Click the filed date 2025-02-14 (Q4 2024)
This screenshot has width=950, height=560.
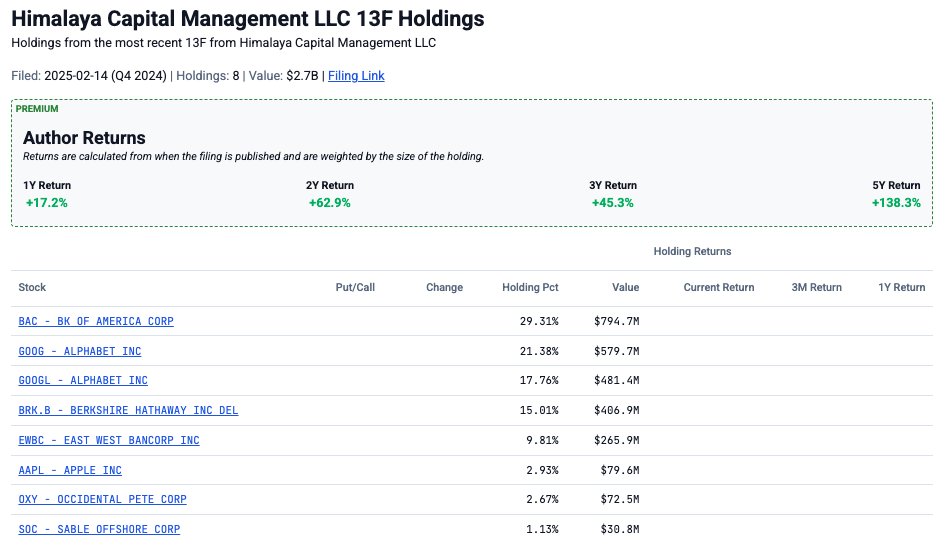tap(105, 76)
